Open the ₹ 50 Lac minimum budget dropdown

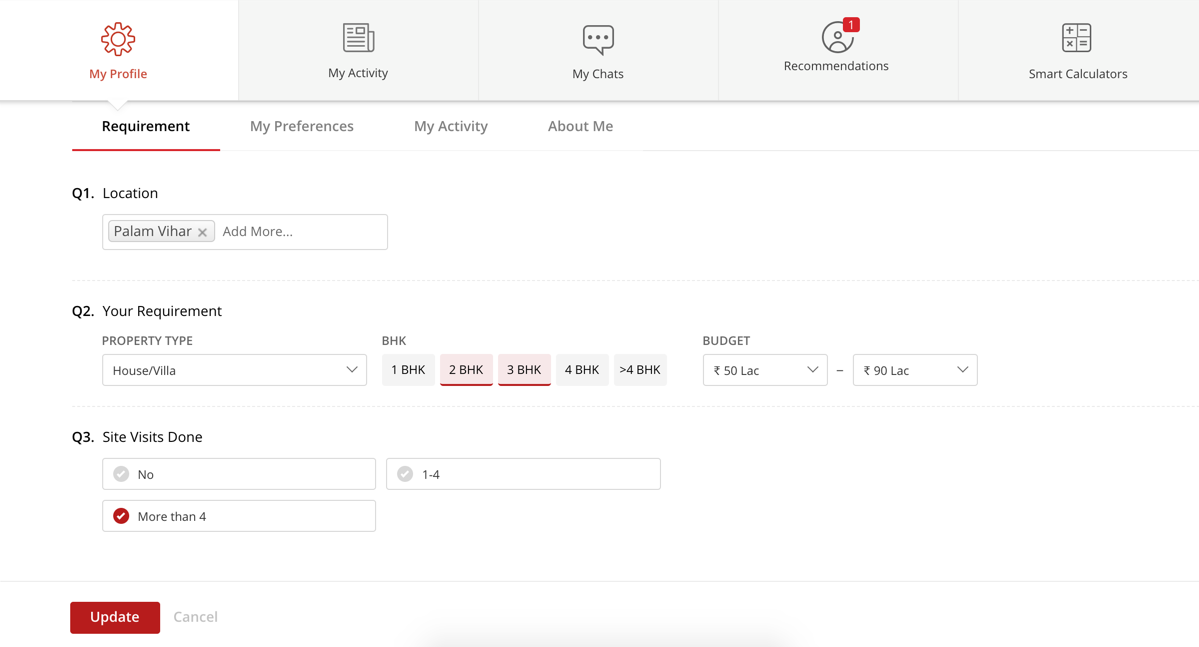[x=765, y=370]
